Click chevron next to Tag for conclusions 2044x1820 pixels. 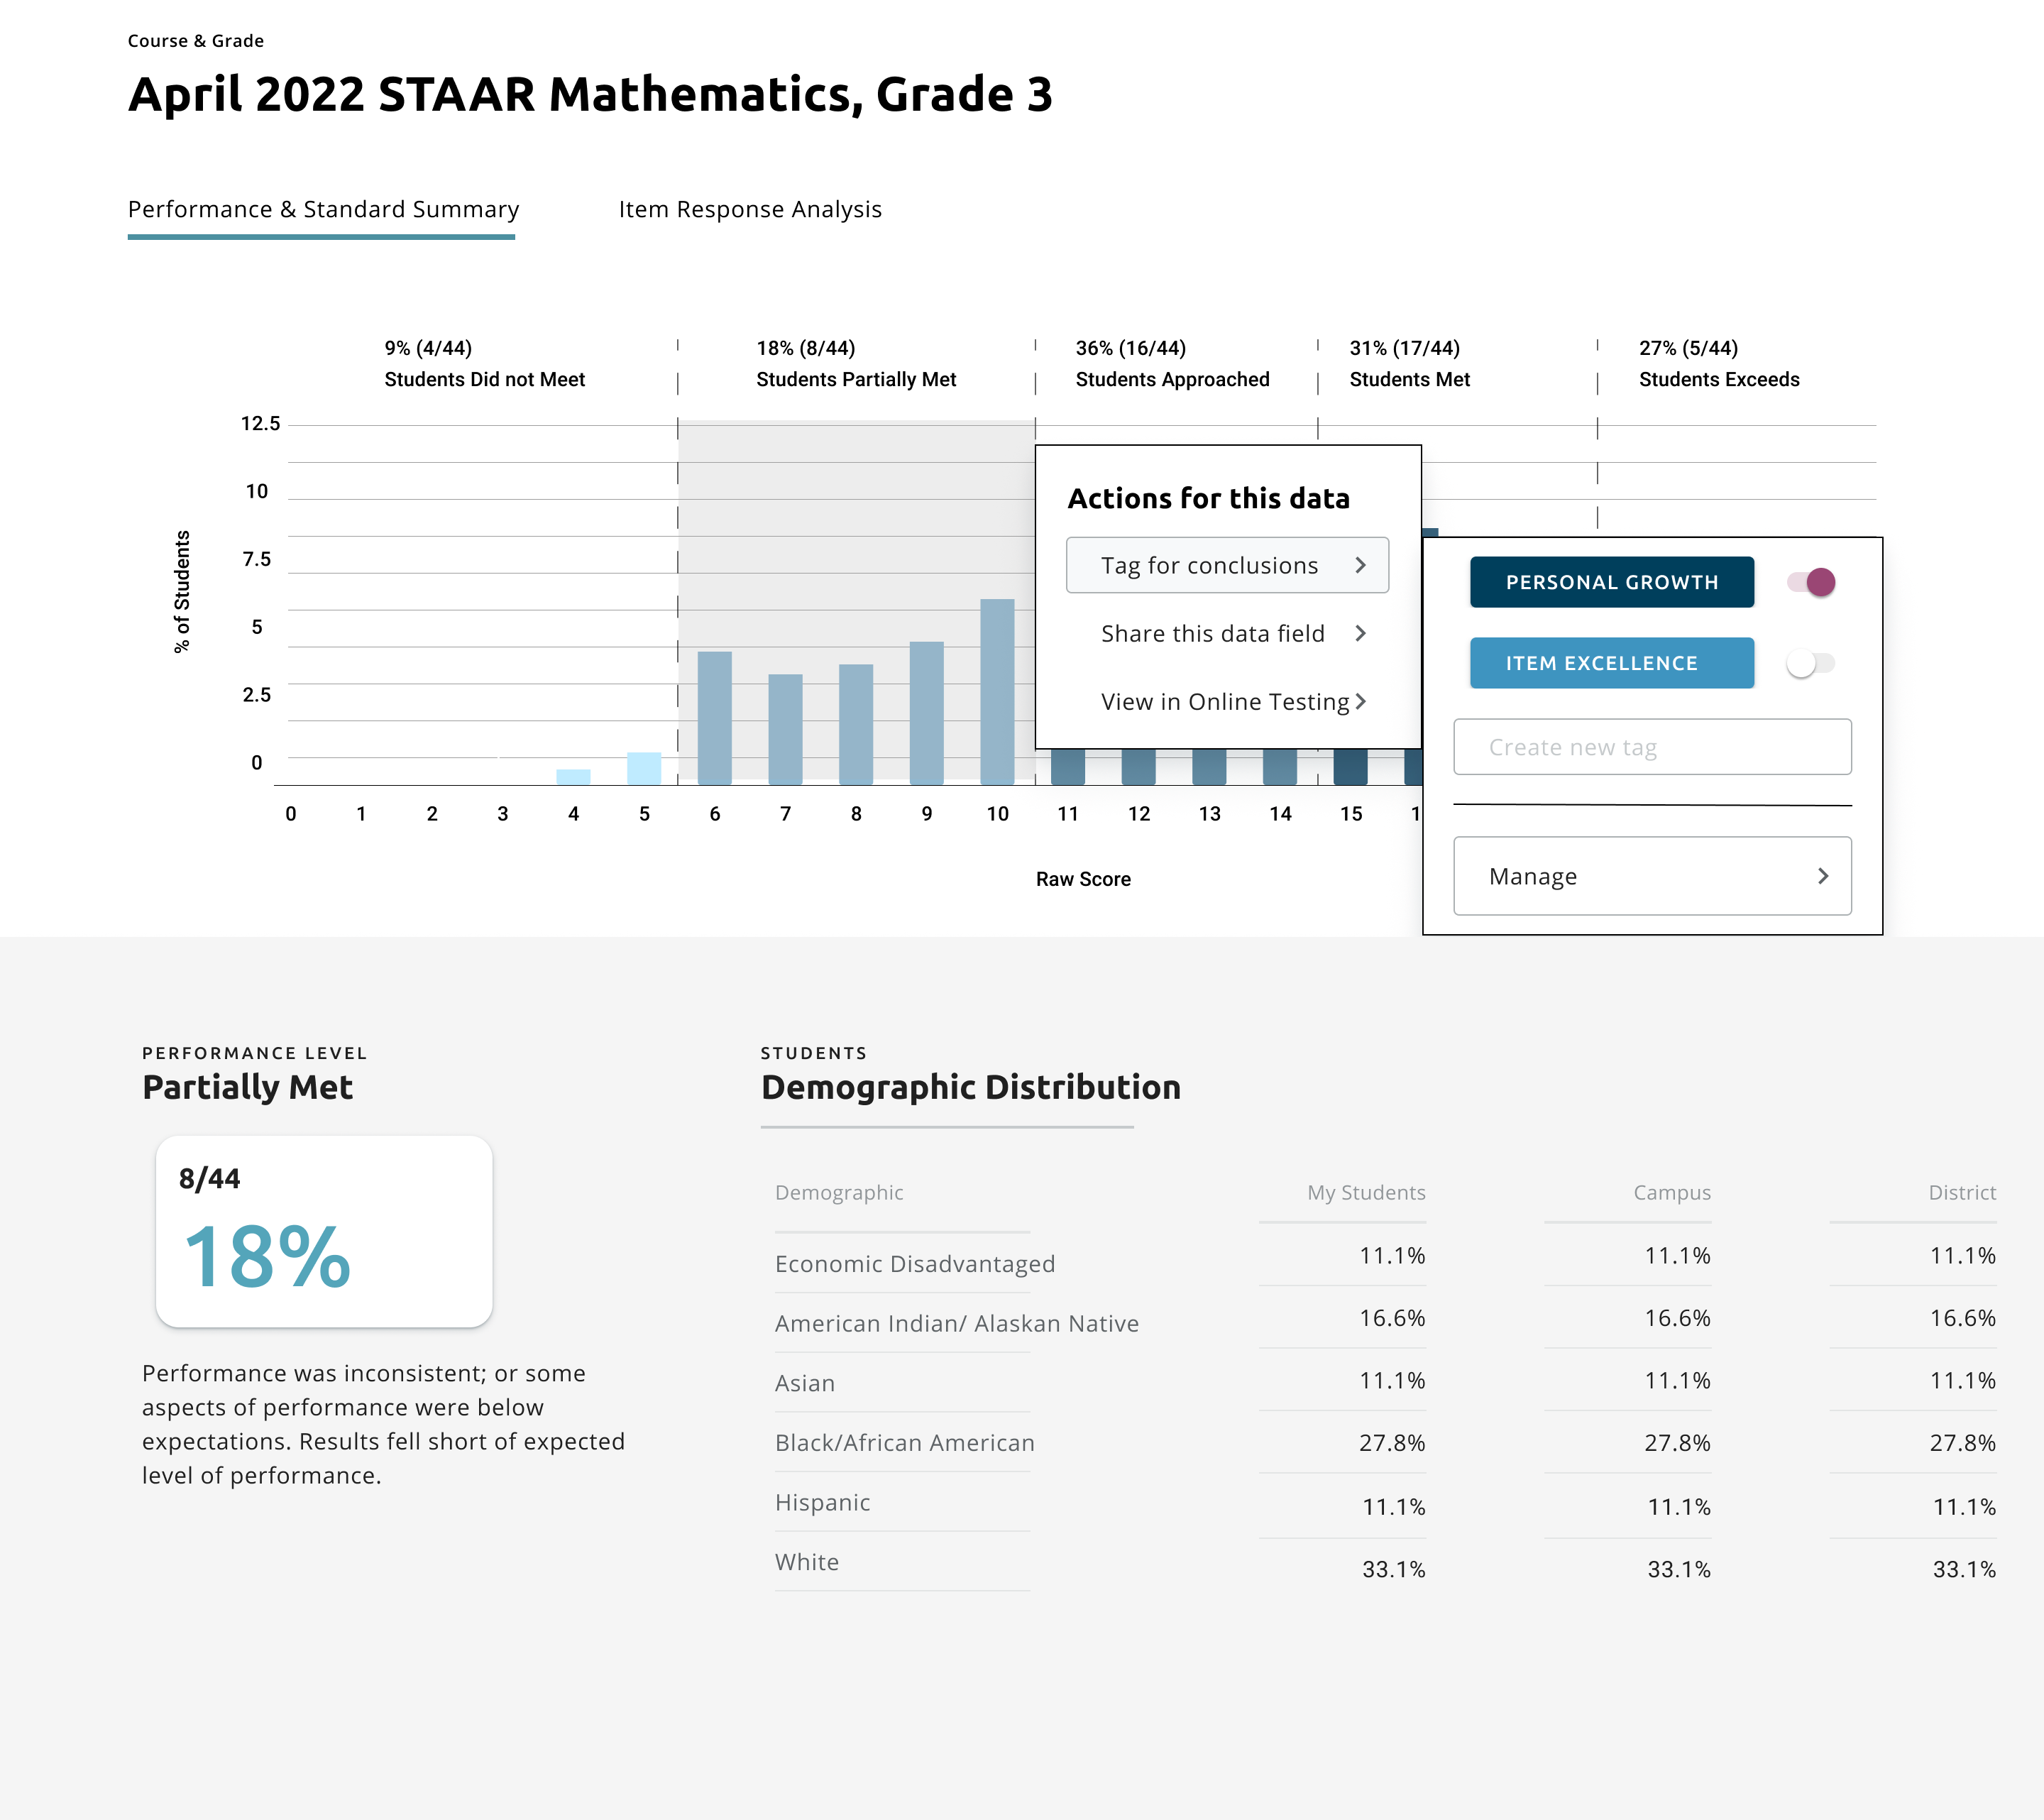1360,565
